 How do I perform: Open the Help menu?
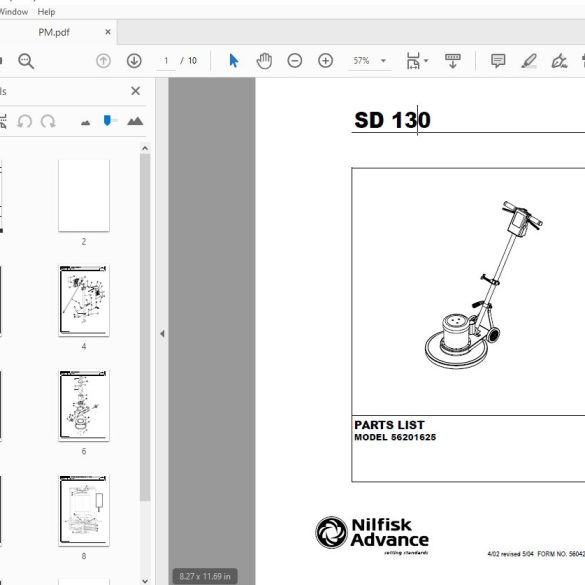tap(46, 12)
